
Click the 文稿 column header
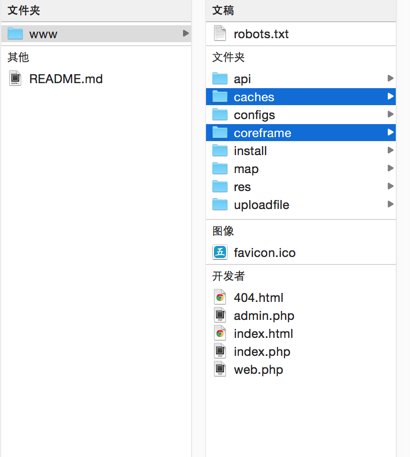tap(223, 10)
